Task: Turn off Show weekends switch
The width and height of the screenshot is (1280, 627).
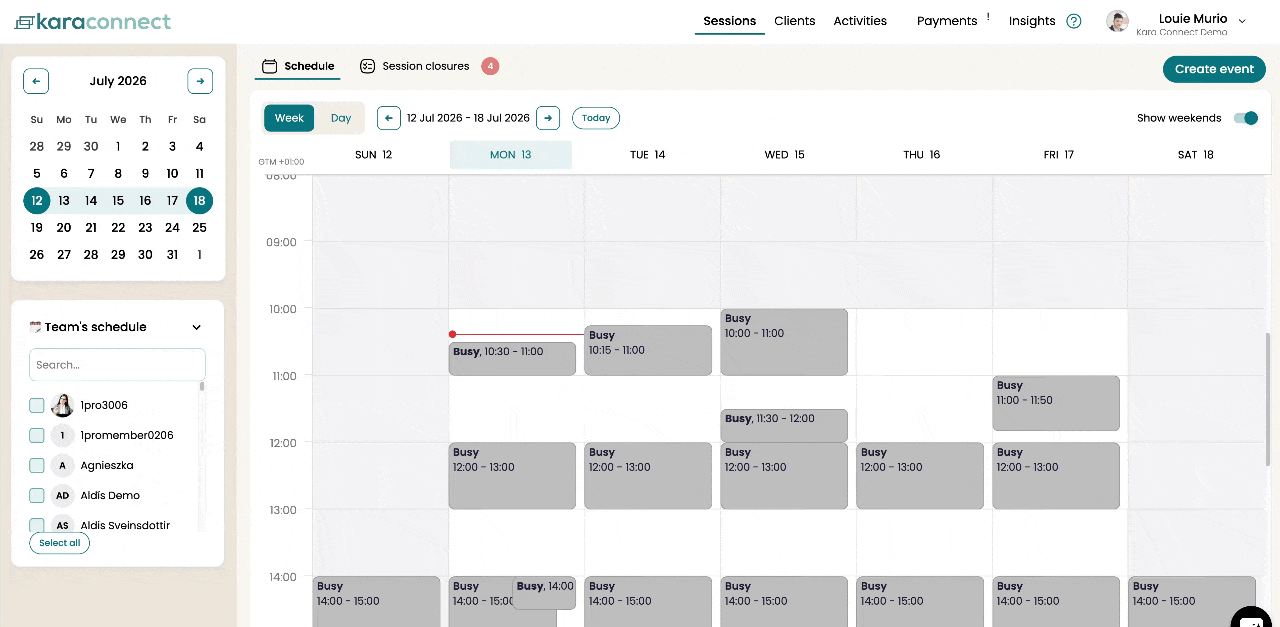Action: [1245, 118]
